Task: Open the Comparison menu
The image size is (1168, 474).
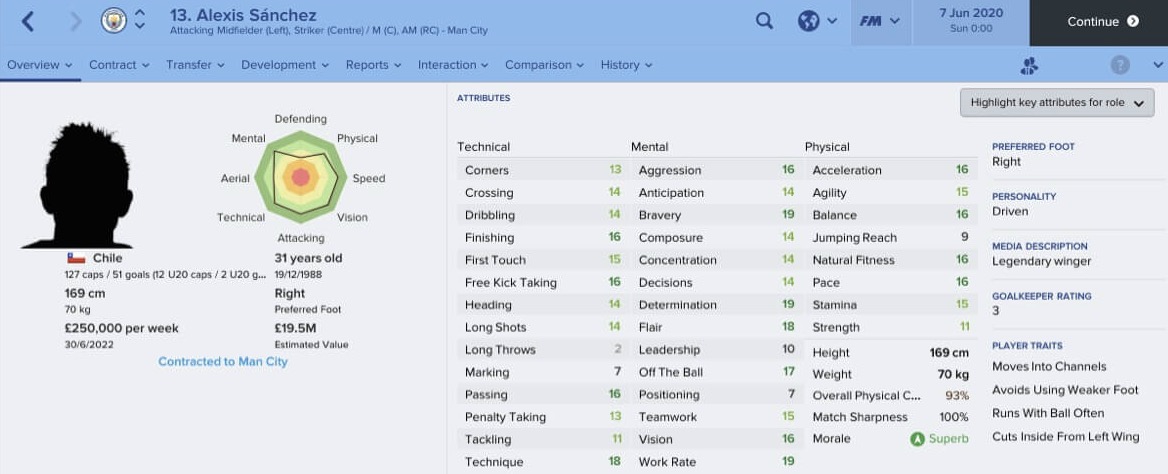Action: click(x=545, y=65)
